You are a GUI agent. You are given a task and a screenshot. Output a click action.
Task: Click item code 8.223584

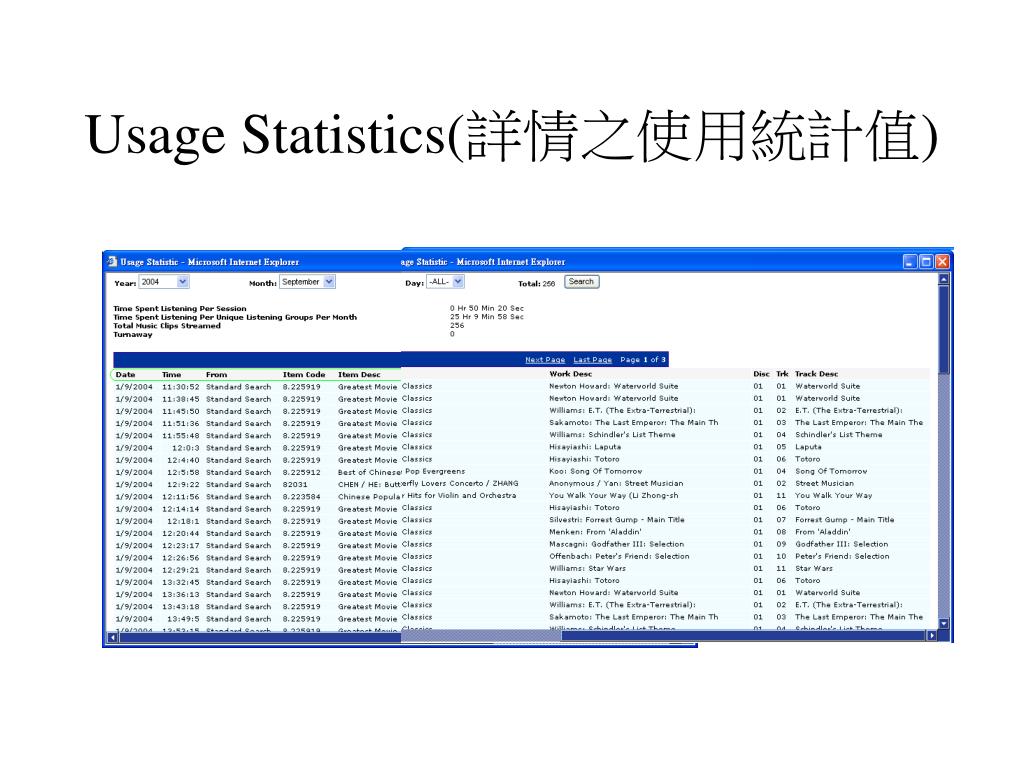(301, 497)
